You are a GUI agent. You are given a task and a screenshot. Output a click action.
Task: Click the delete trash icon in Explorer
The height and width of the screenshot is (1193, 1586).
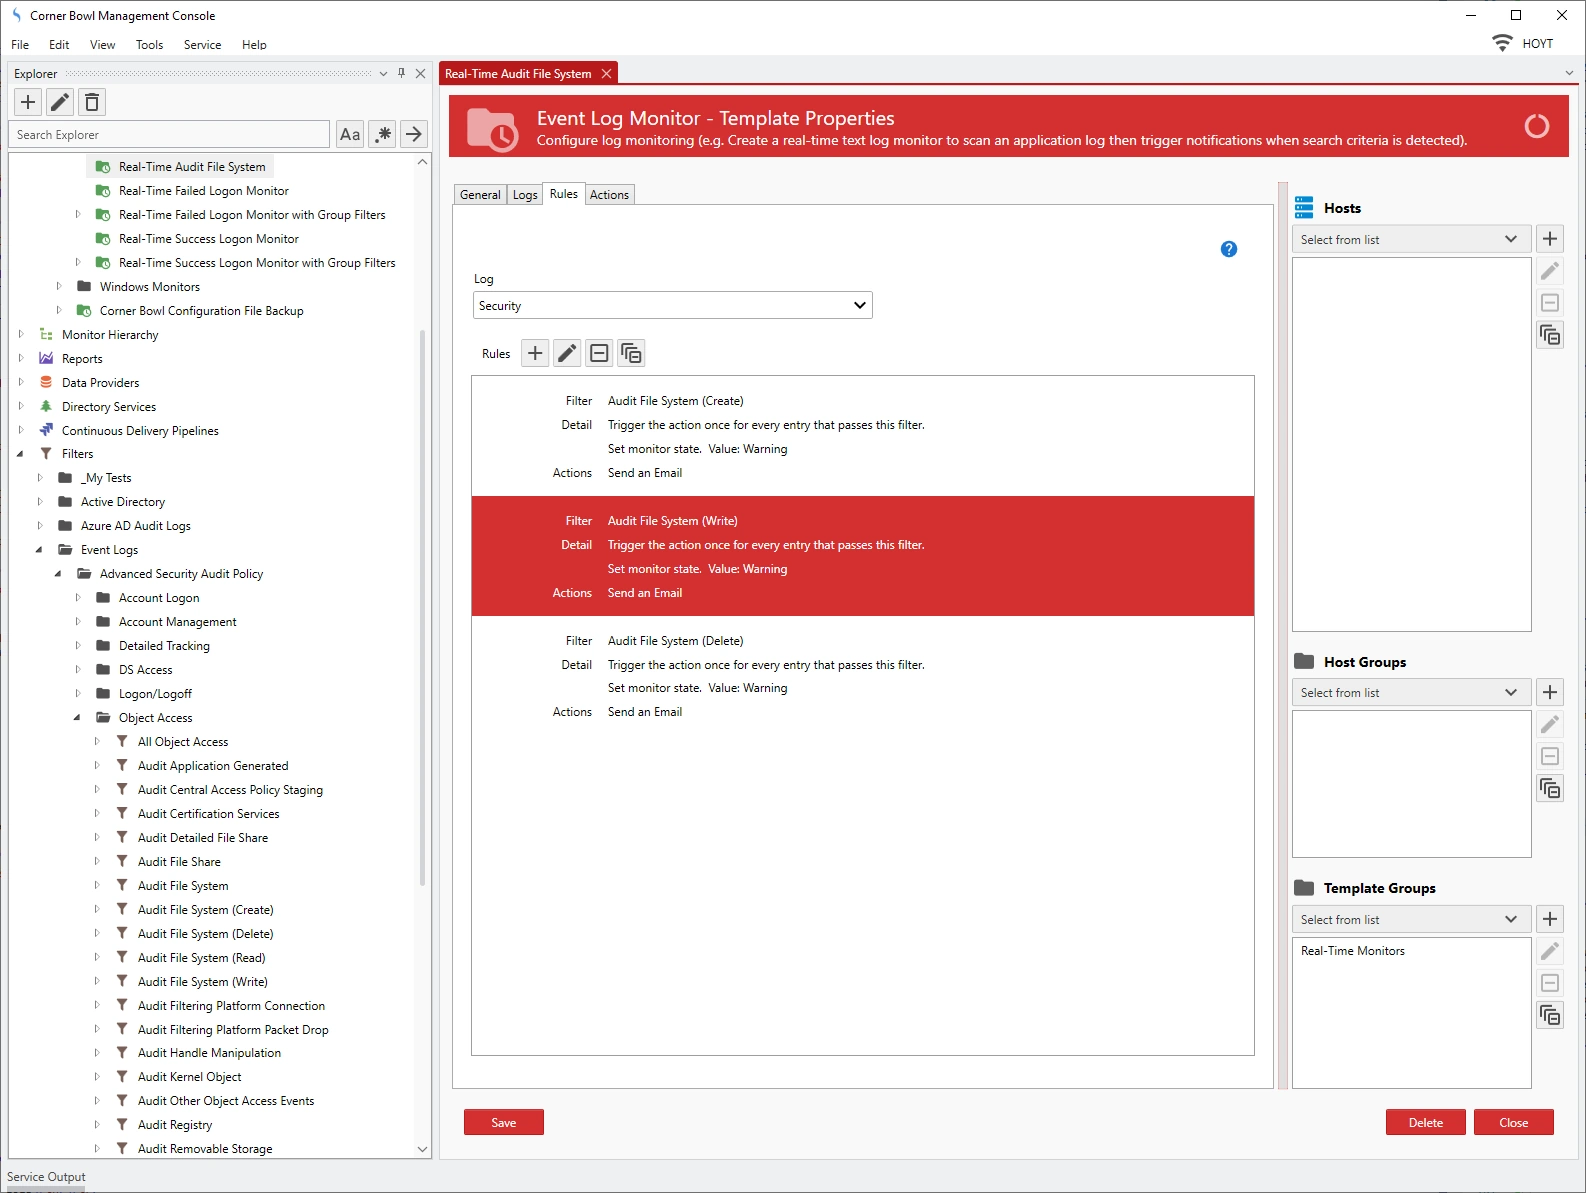tap(92, 102)
